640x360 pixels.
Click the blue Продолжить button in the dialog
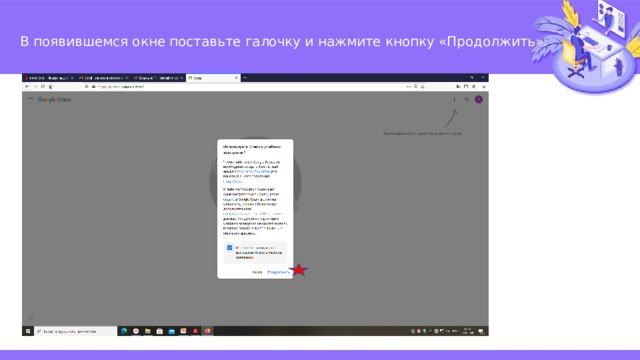point(278,272)
